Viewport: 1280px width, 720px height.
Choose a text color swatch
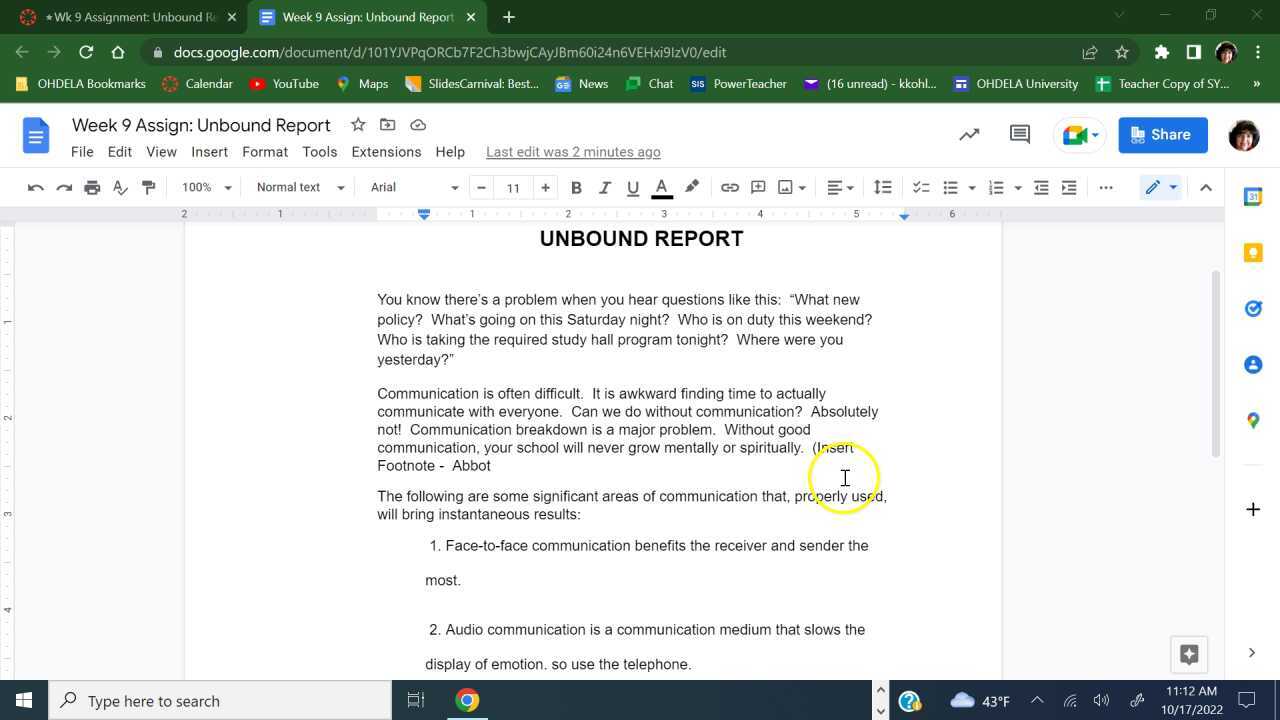[661, 187]
